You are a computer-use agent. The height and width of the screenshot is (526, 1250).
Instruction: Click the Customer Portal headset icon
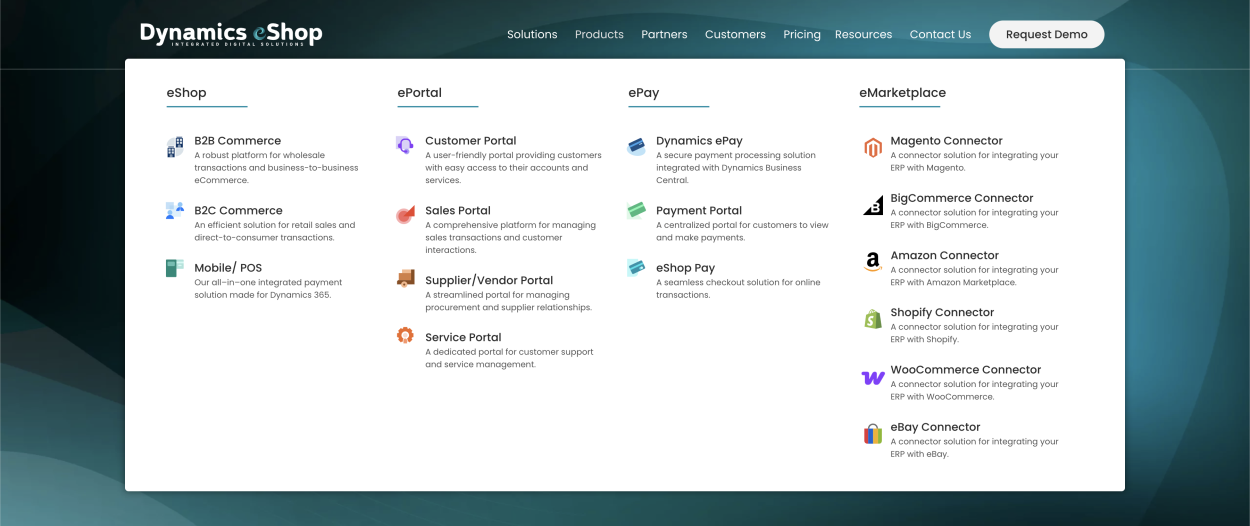405,145
